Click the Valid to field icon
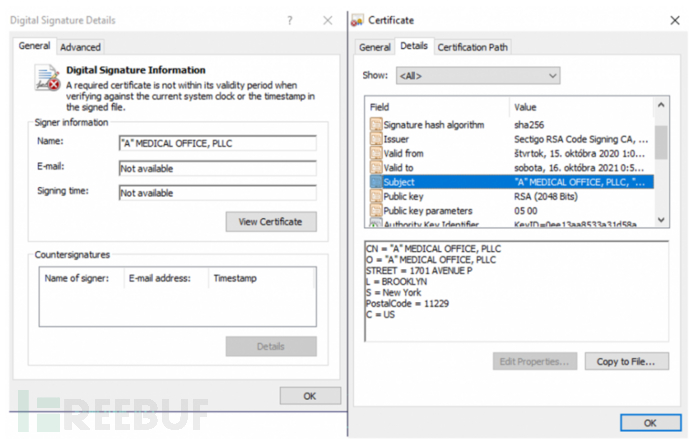The image size is (690, 439). (376, 168)
